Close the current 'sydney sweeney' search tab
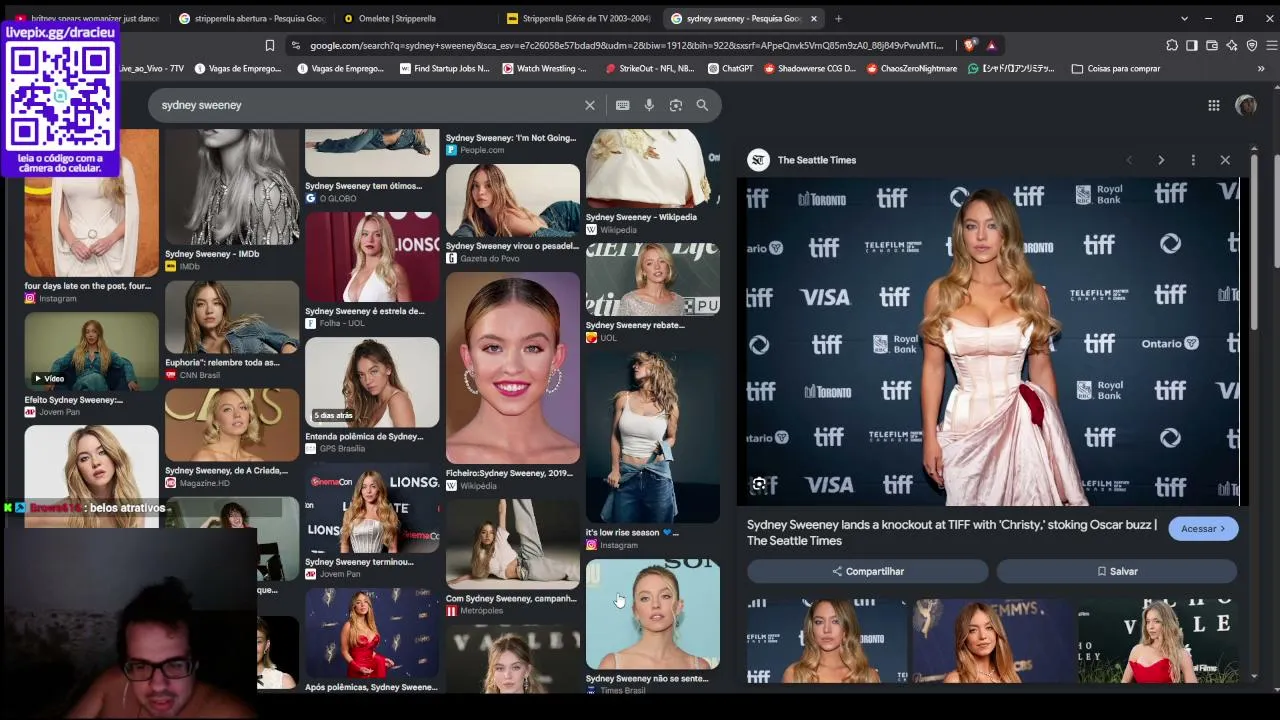 pyautogui.click(x=814, y=18)
